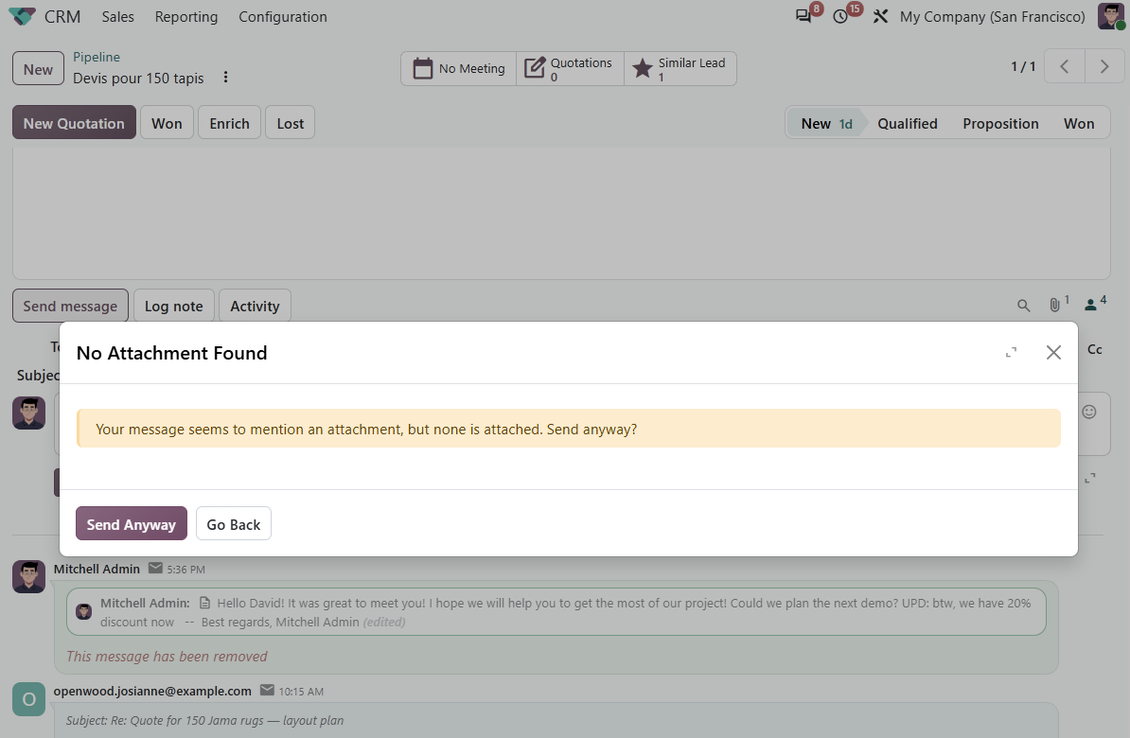The height and width of the screenshot is (738, 1130).
Task: Mark the lead as Lost
Action: click(x=290, y=123)
